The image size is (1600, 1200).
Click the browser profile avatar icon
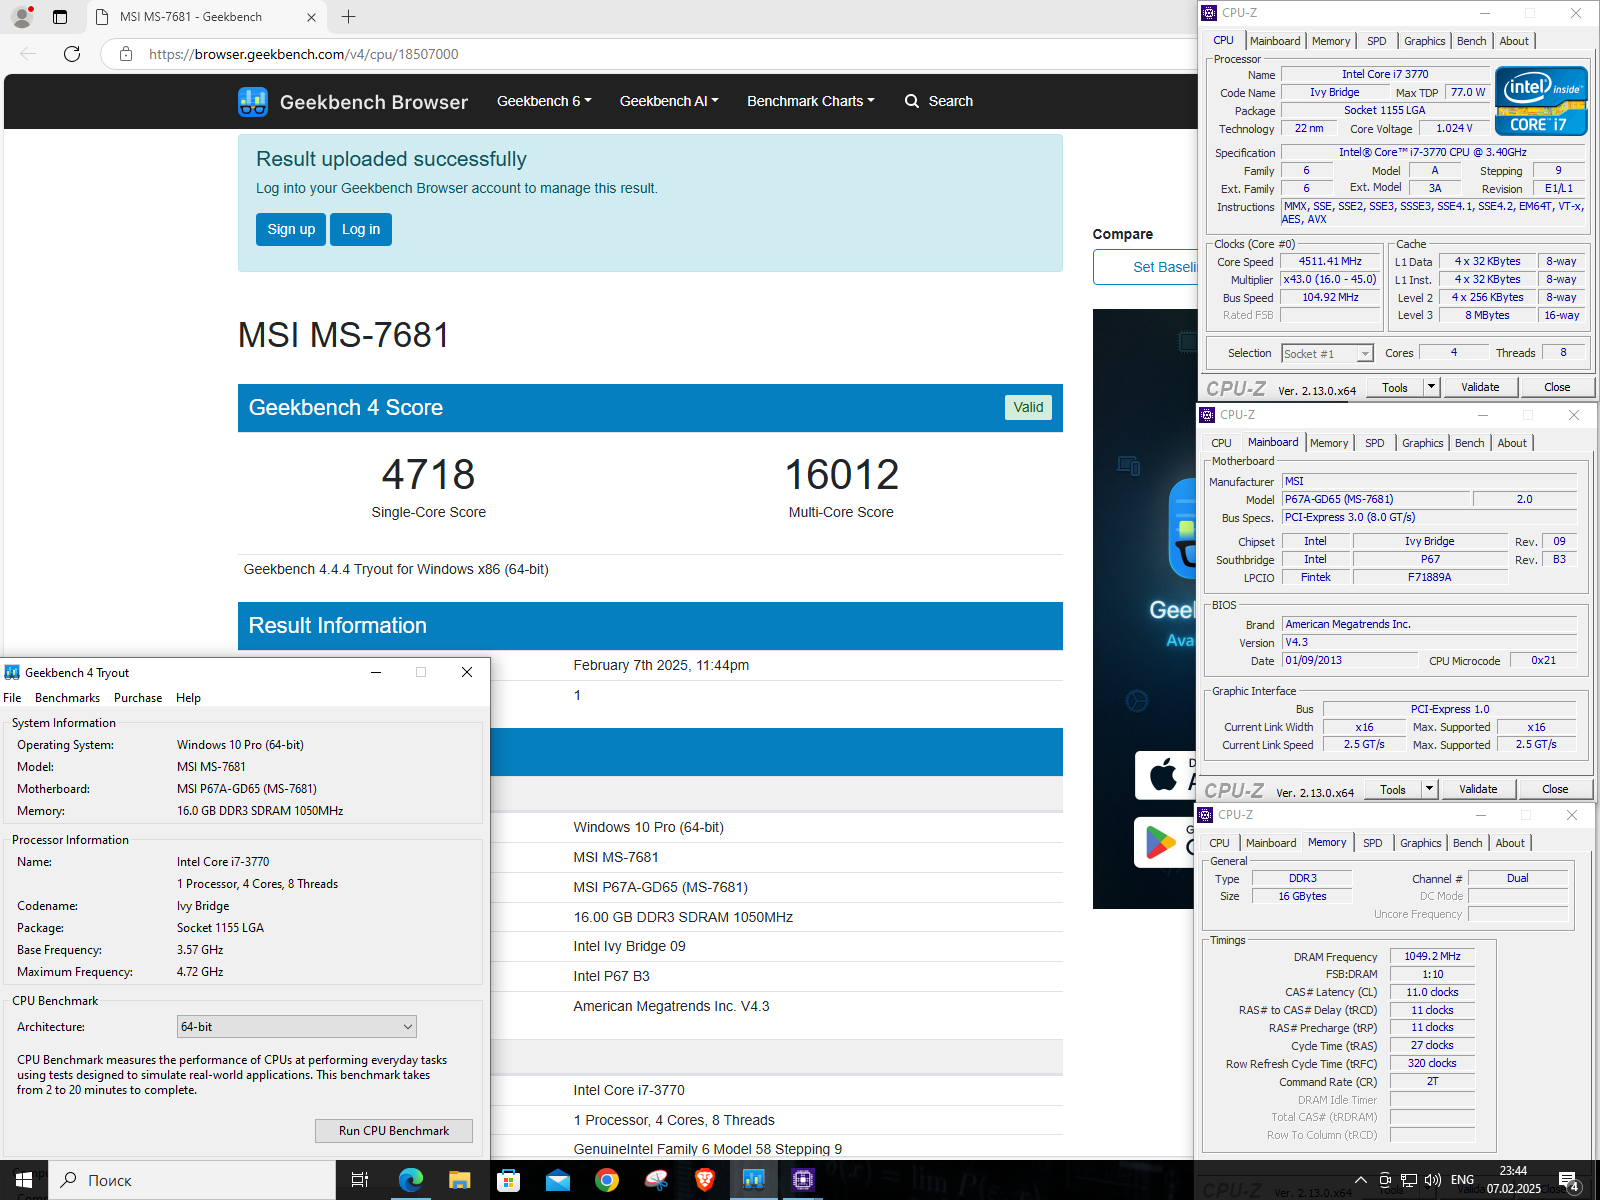(21, 16)
